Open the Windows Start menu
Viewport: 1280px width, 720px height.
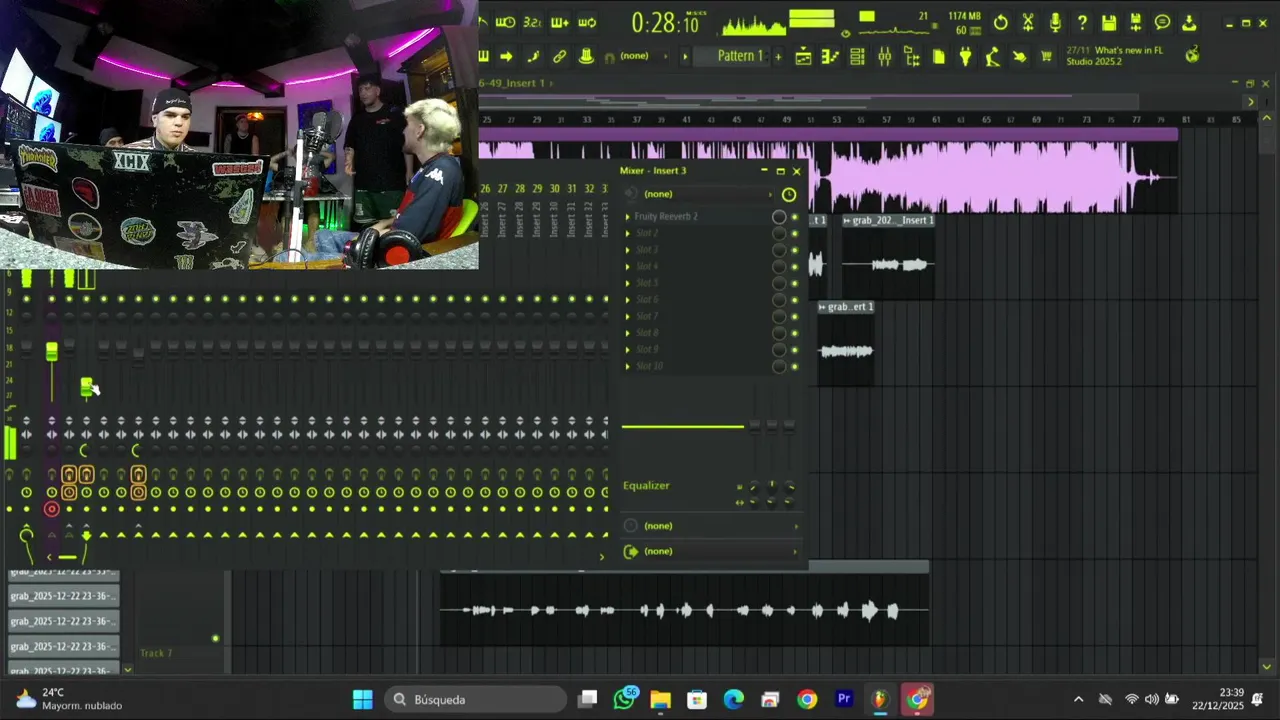(362, 699)
